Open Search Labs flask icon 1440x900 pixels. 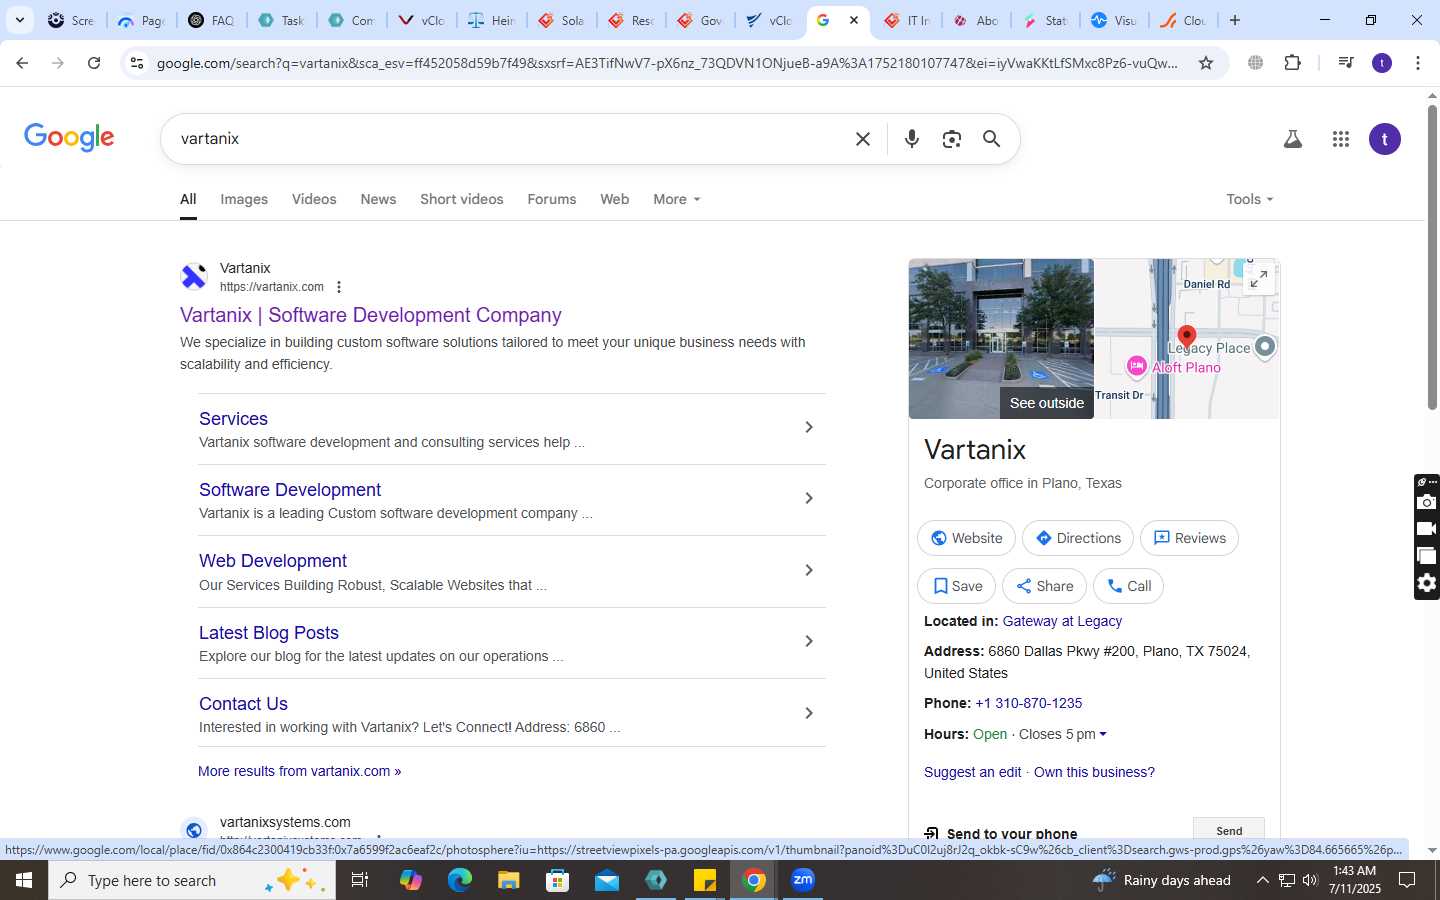coord(1293,139)
